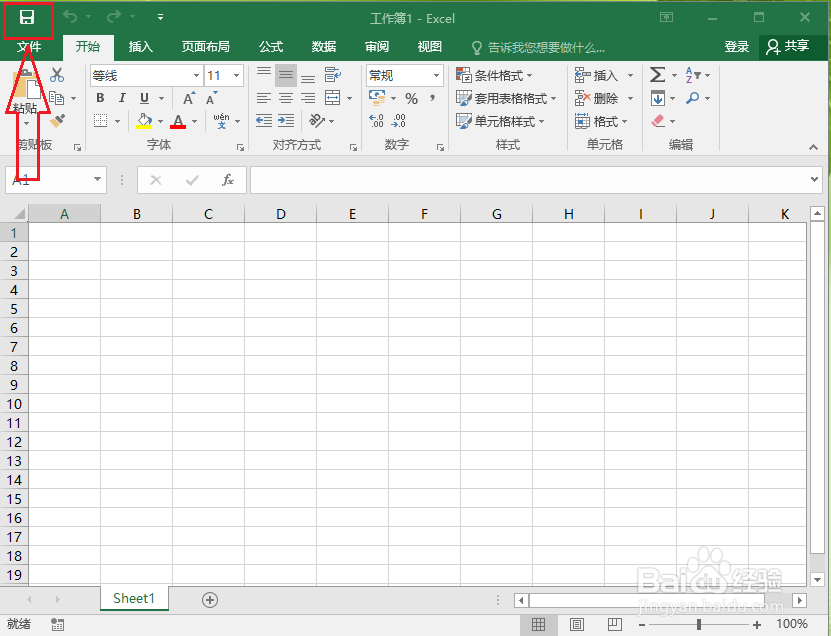This screenshot has width=831, height=636.
Task: Select the Format Painter tool
Action: tap(57, 121)
